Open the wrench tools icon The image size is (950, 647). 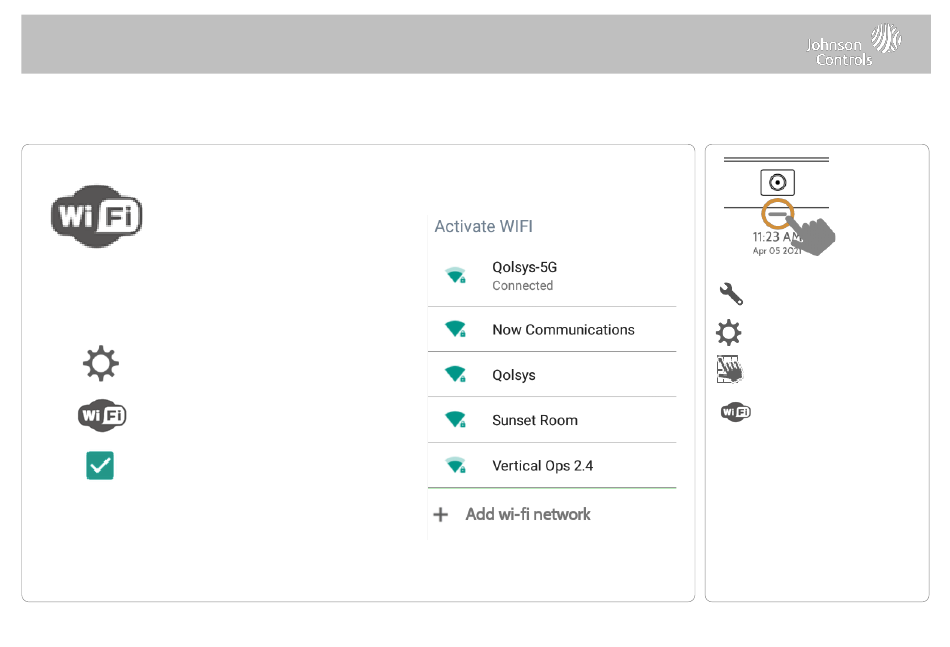(x=731, y=294)
